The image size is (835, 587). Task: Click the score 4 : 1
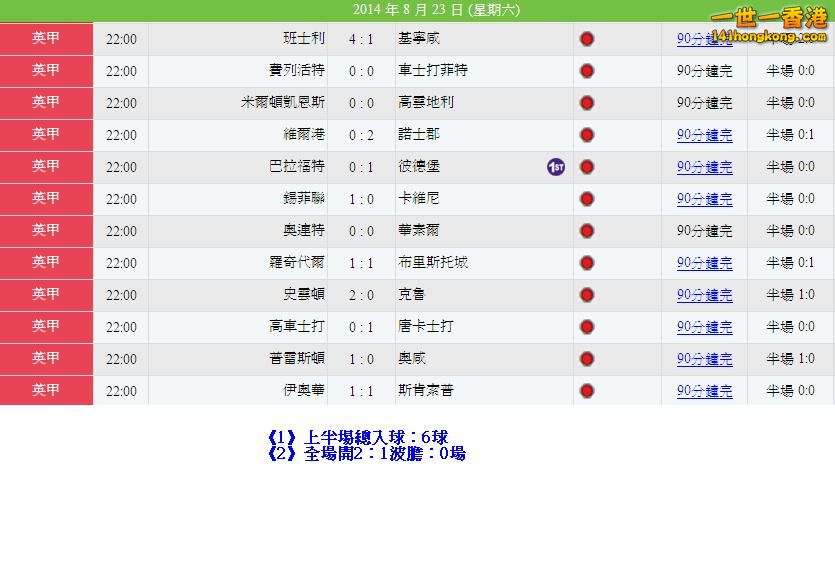coord(361,39)
